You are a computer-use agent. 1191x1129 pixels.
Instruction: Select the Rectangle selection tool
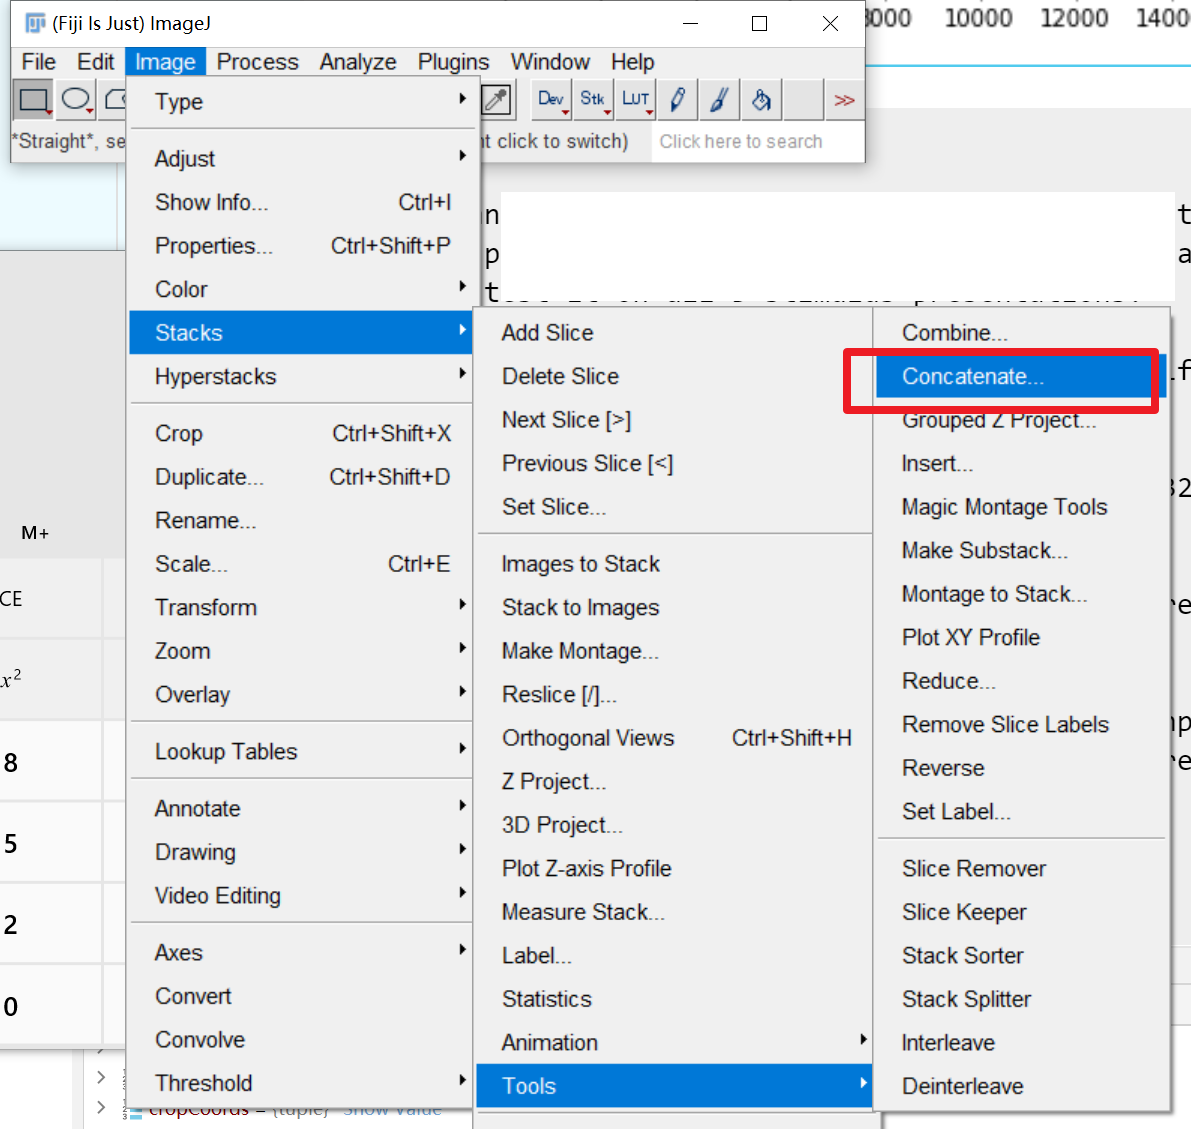pos(33,100)
